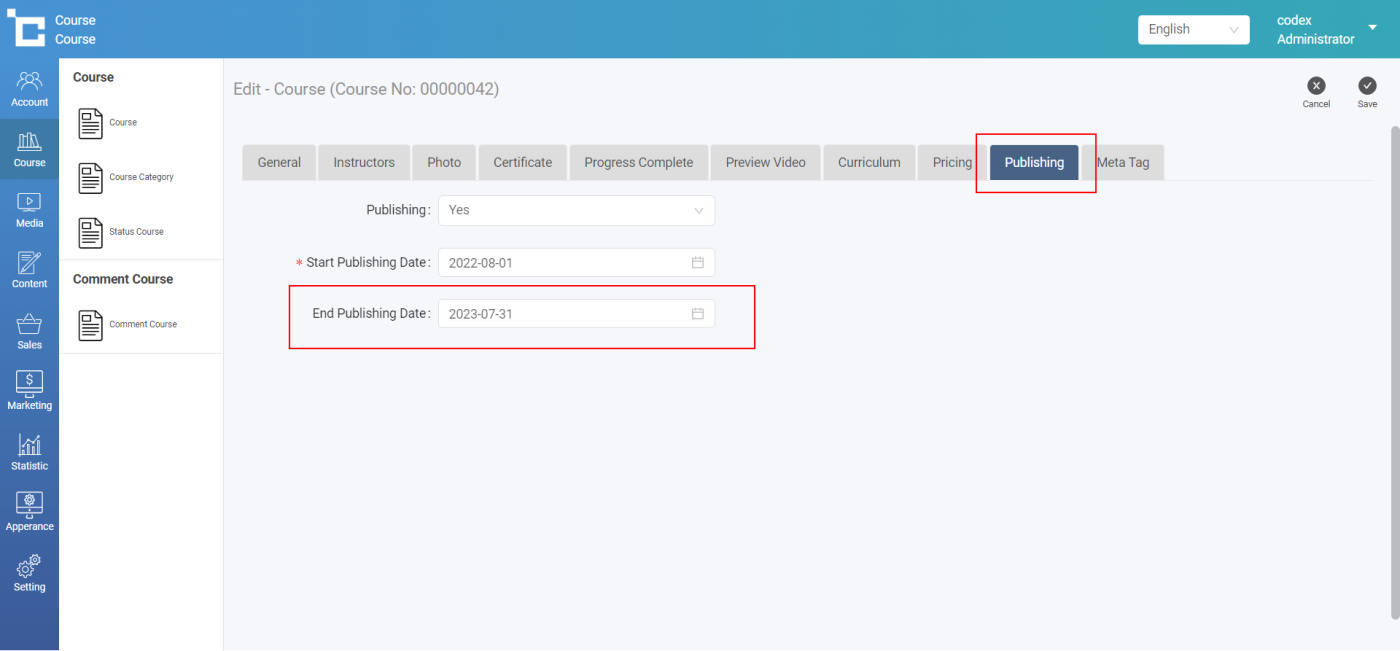Viewport: 1400px width, 651px height.
Task: Open calendar for Start Publishing Date
Action: coord(698,263)
